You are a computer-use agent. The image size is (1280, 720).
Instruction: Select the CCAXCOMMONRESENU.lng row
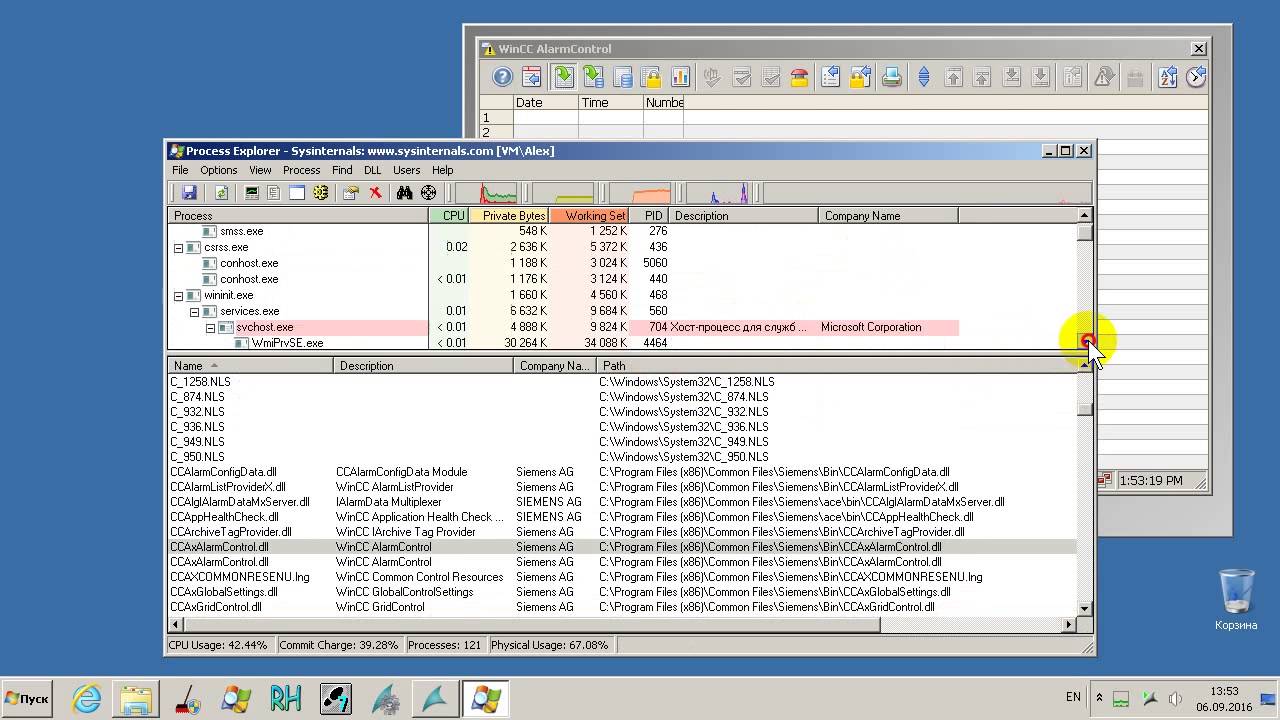coord(623,577)
